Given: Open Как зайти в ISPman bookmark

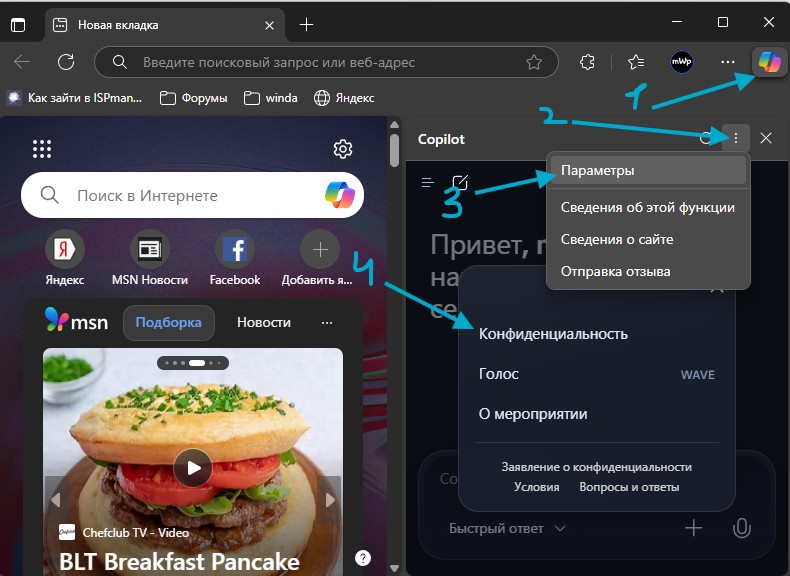Looking at the screenshot, I should click(75, 98).
